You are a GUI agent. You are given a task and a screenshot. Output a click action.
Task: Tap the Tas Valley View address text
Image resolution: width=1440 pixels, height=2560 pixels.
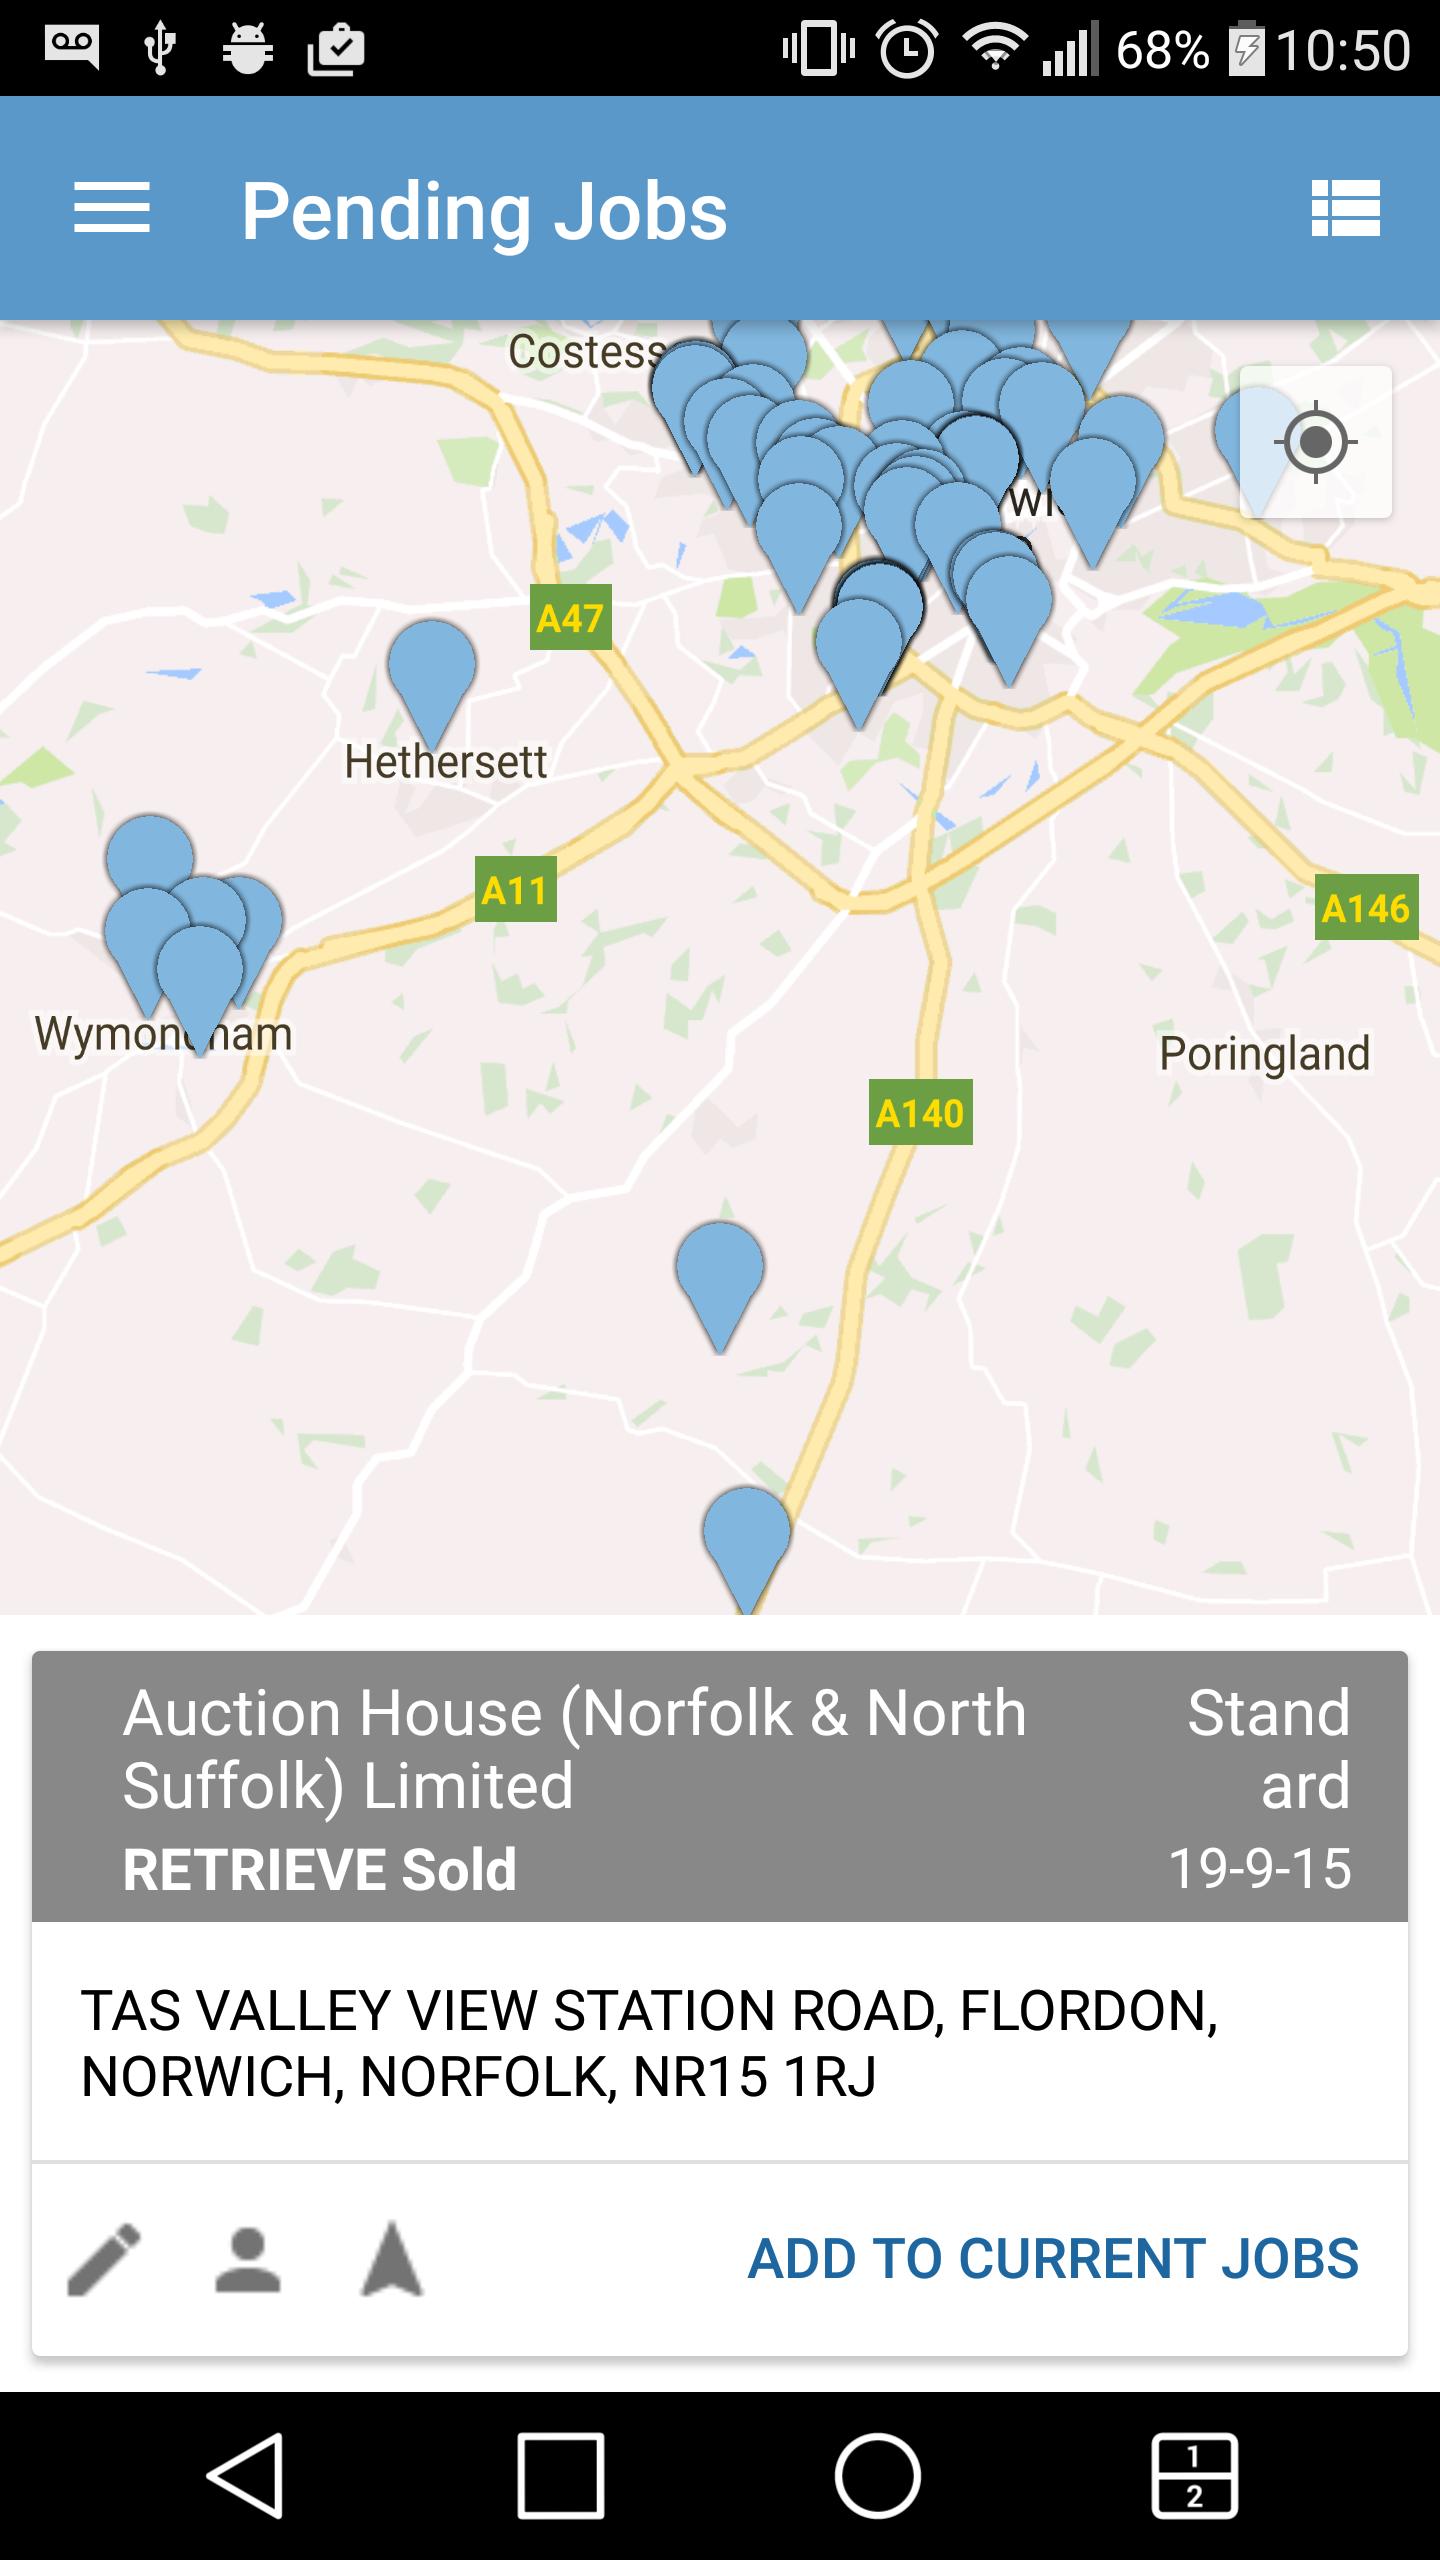[x=648, y=2043]
